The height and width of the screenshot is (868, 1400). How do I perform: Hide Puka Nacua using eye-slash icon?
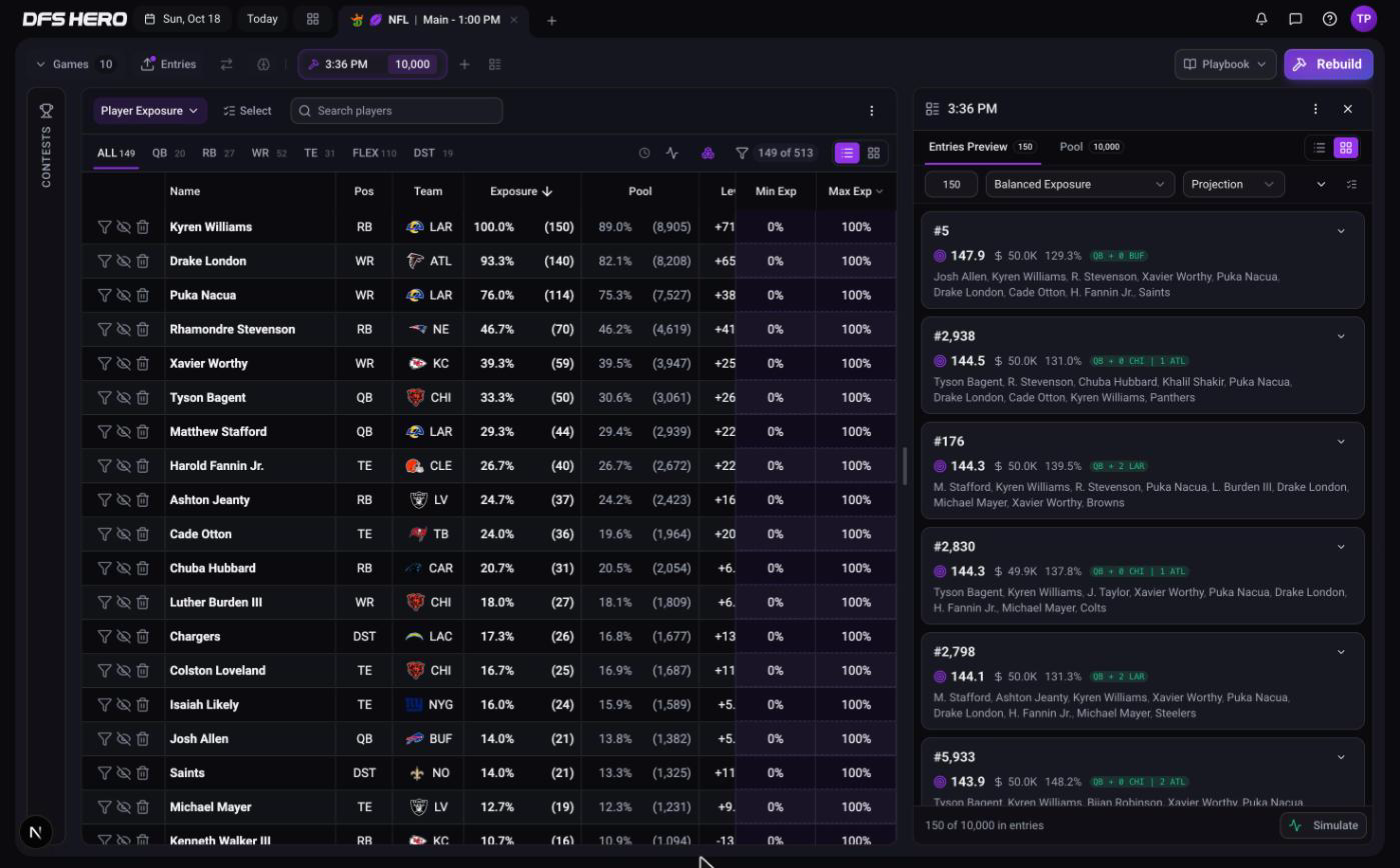(x=124, y=295)
